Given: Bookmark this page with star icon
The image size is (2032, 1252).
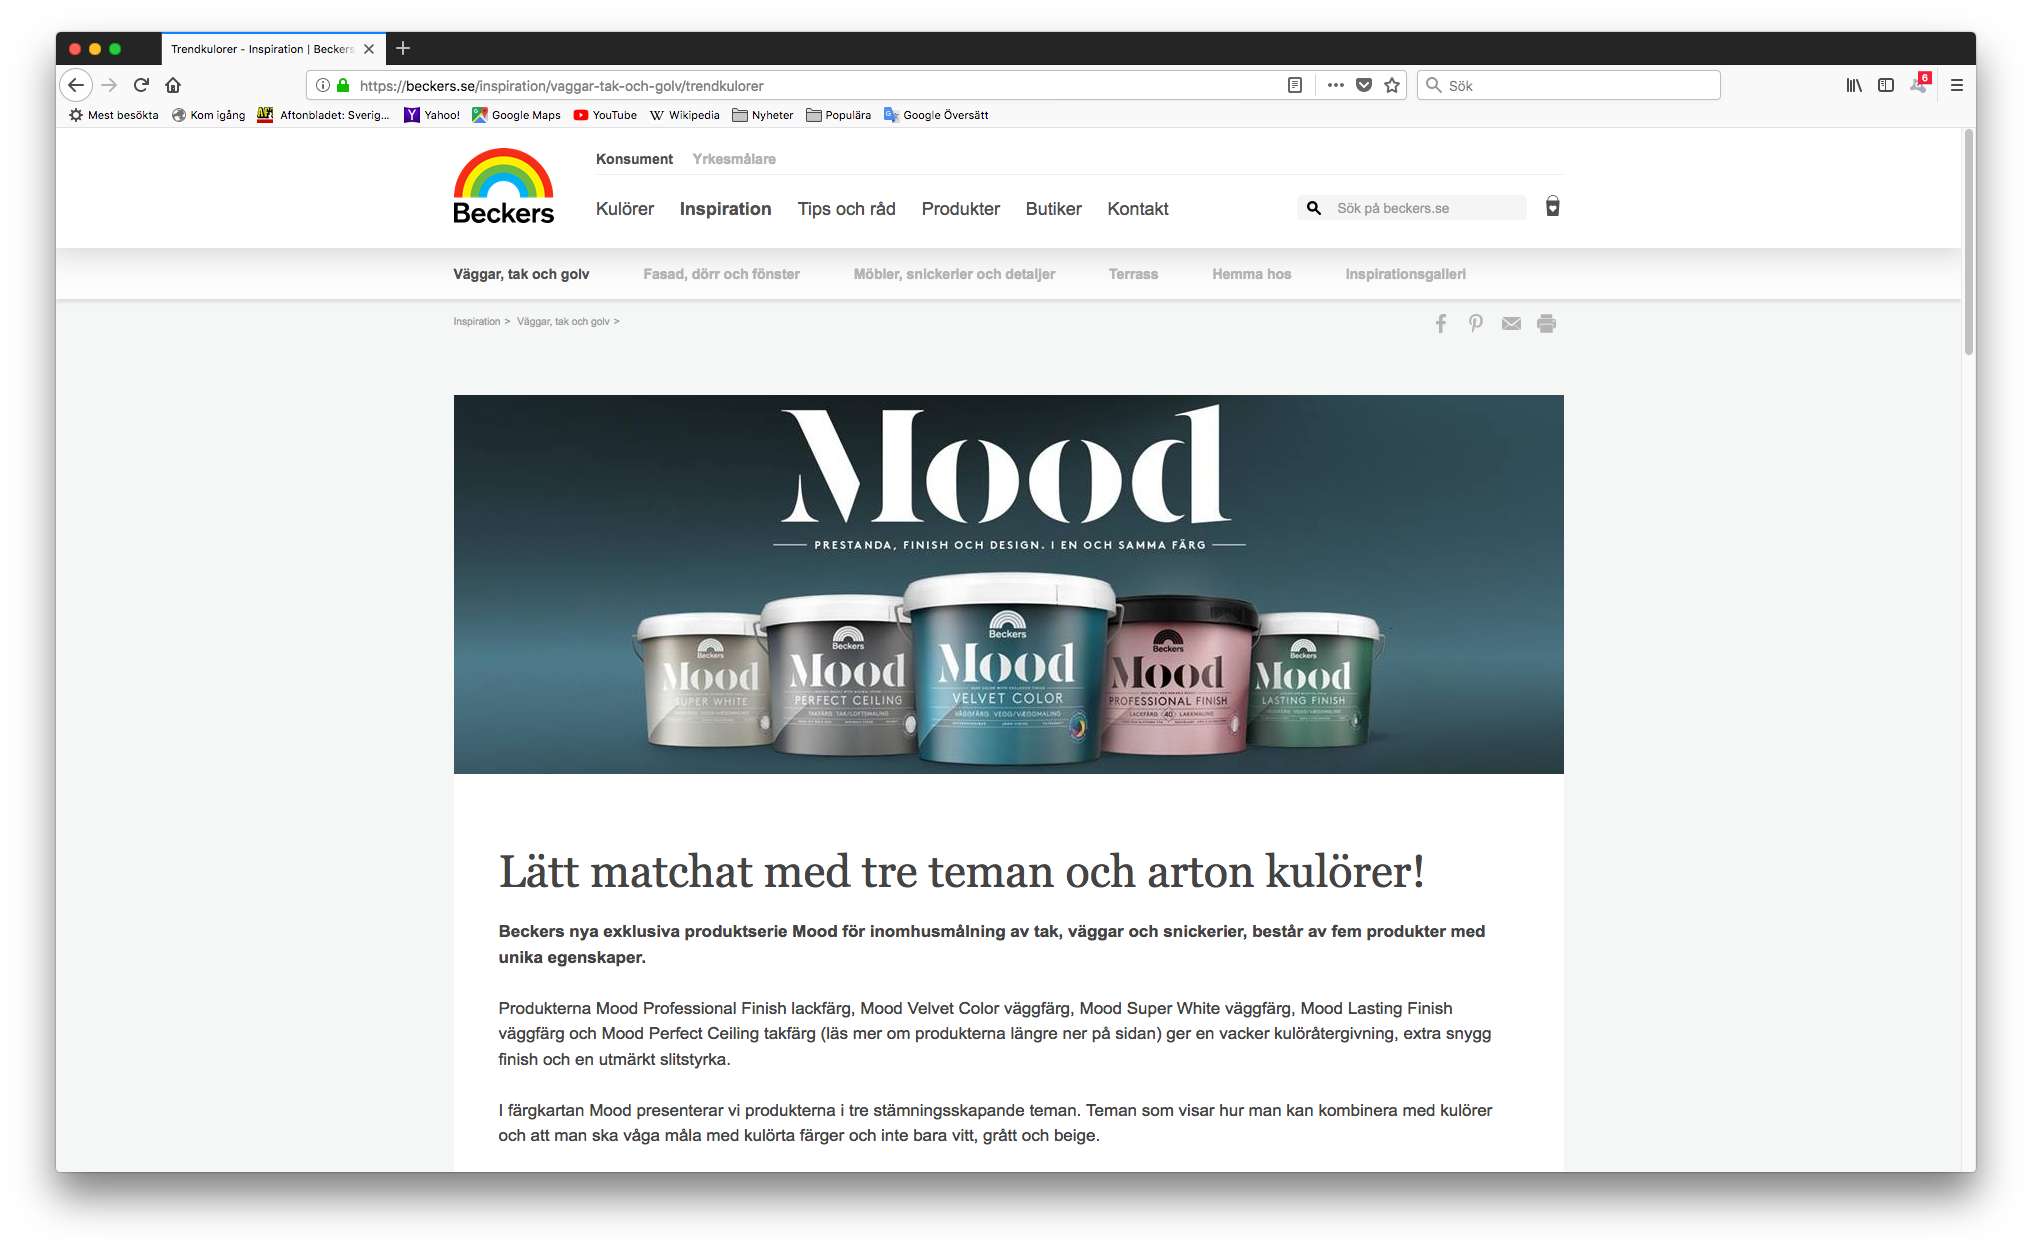Looking at the screenshot, I should click(1392, 85).
